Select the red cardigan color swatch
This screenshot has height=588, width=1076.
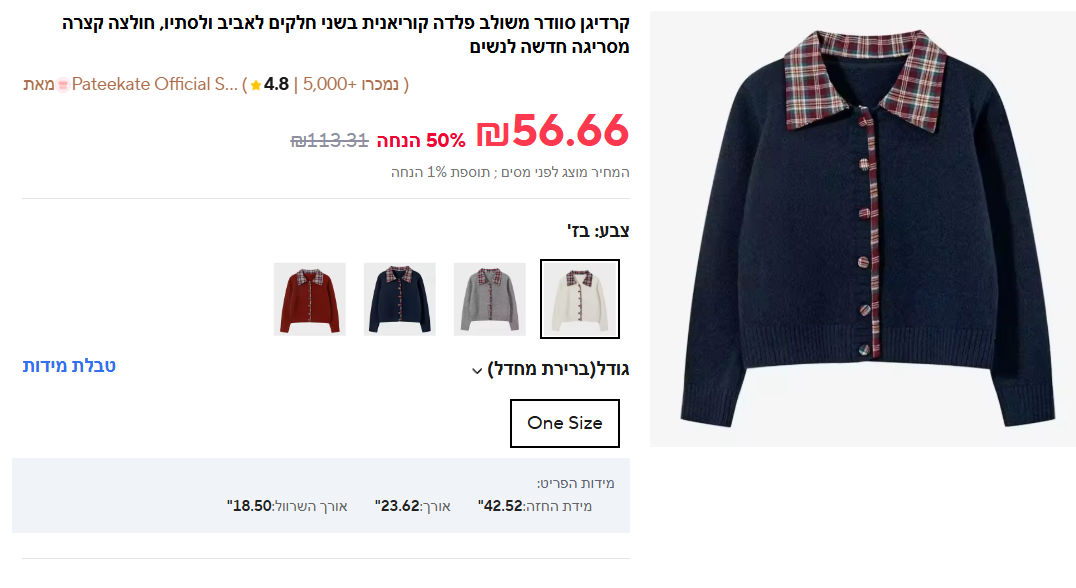[x=309, y=299]
